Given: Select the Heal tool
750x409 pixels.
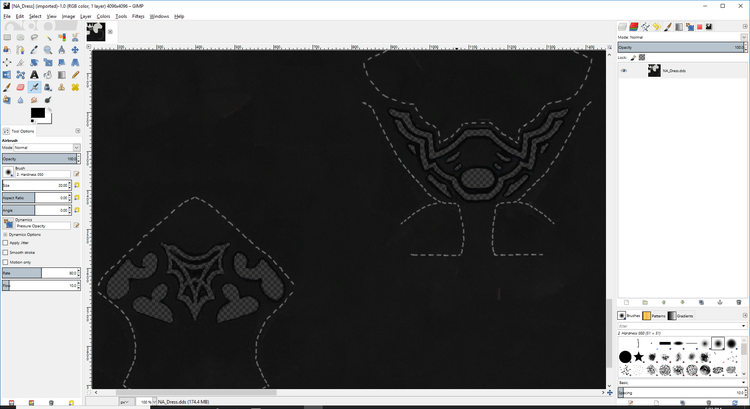Looking at the screenshot, I should pos(75,87).
